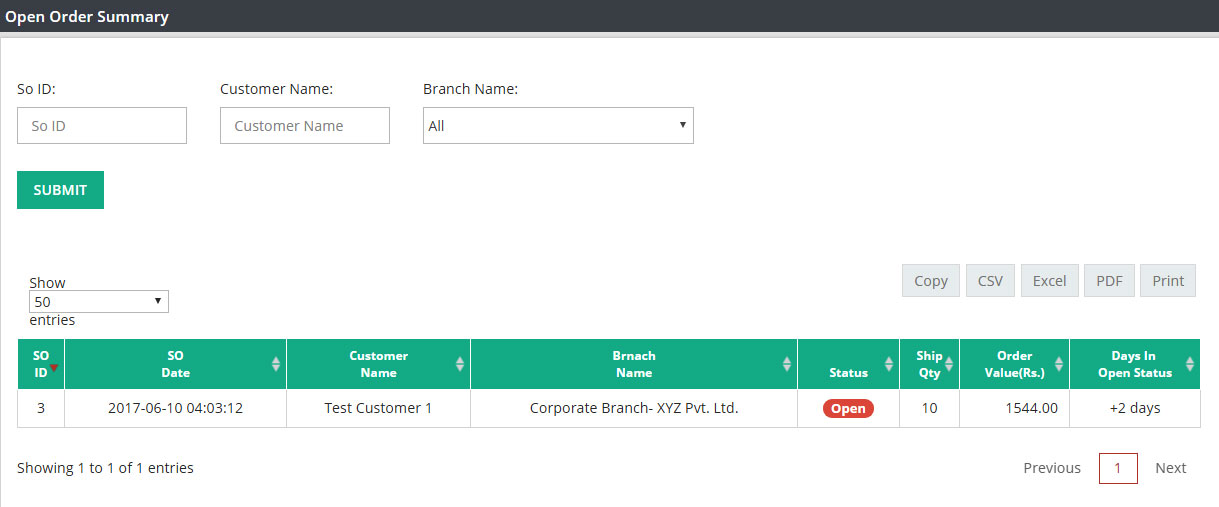
Task: Focus the Customer Name text box
Action: tap(305, 126)
